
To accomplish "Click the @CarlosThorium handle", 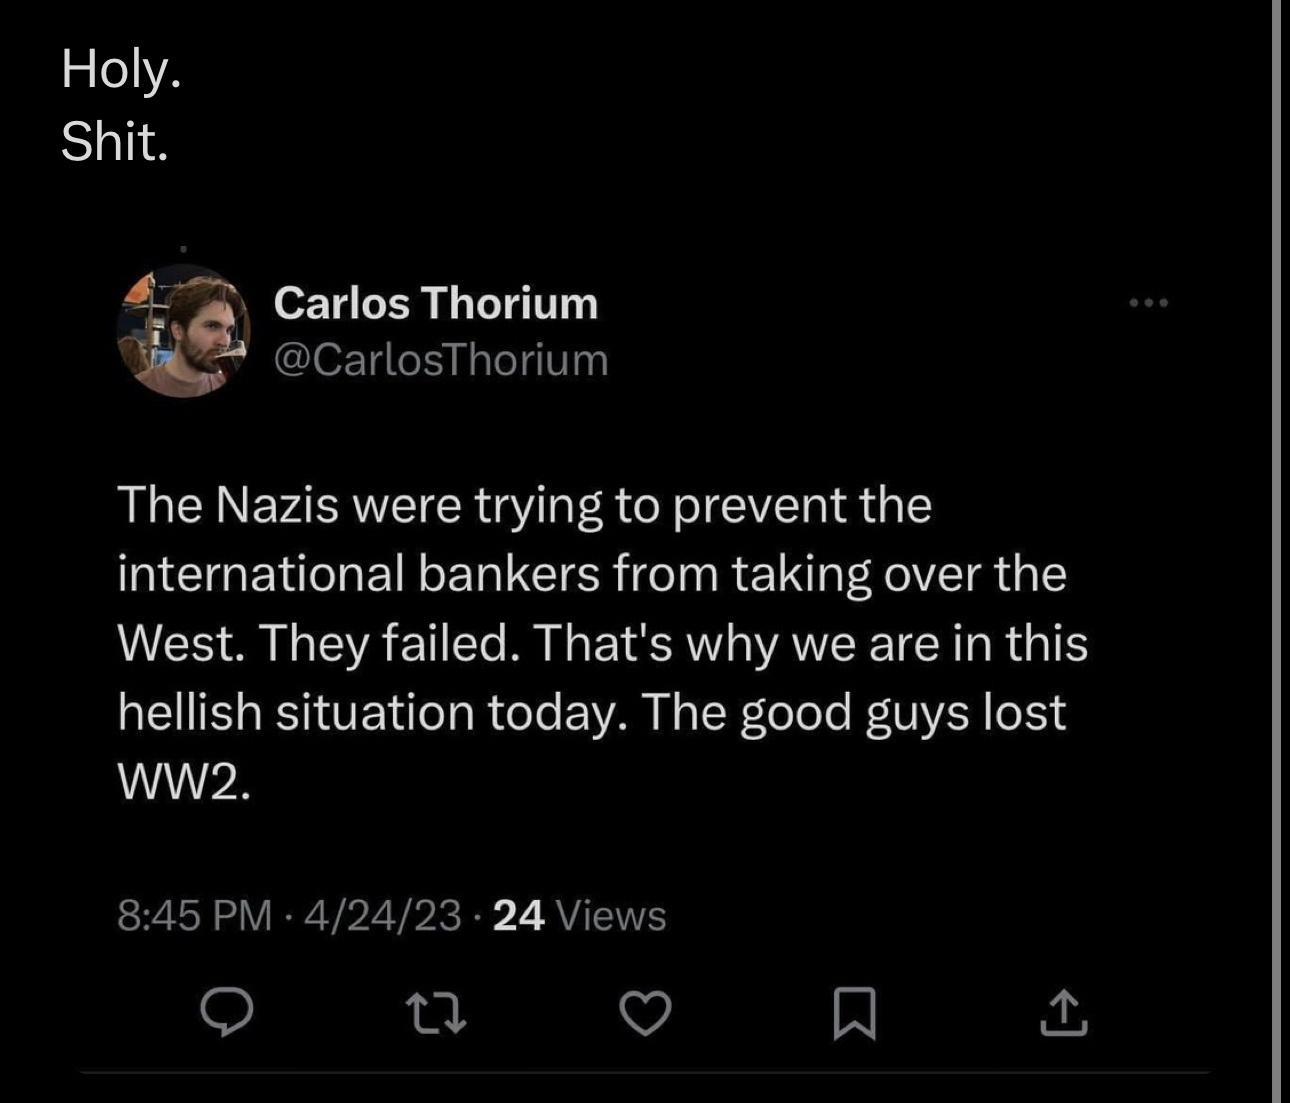I will coord(440,360).
